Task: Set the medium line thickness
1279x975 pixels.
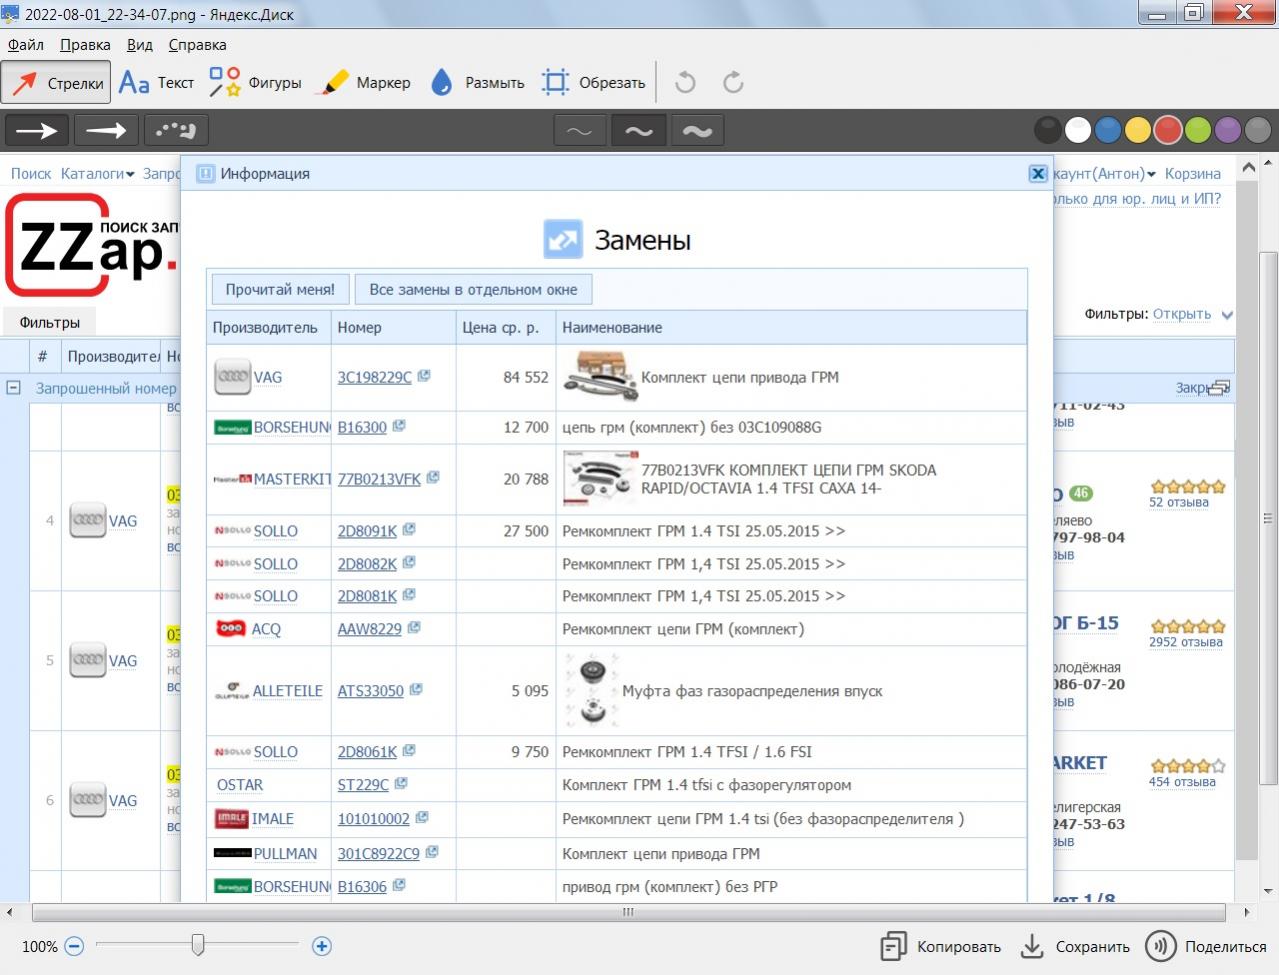Action: (638, 131)
